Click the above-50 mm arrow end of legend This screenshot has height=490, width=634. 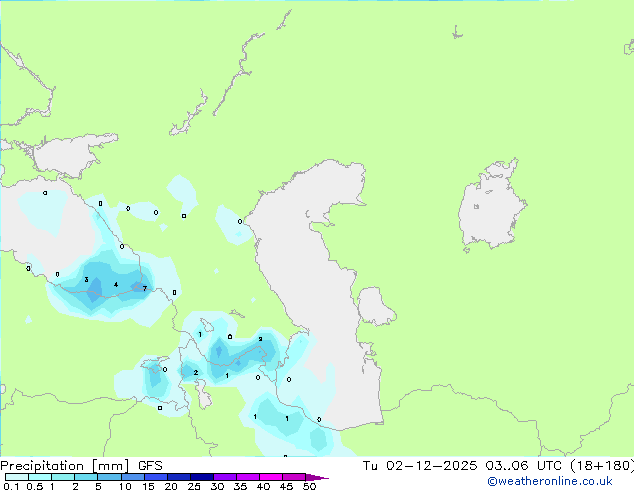point(317,477)
